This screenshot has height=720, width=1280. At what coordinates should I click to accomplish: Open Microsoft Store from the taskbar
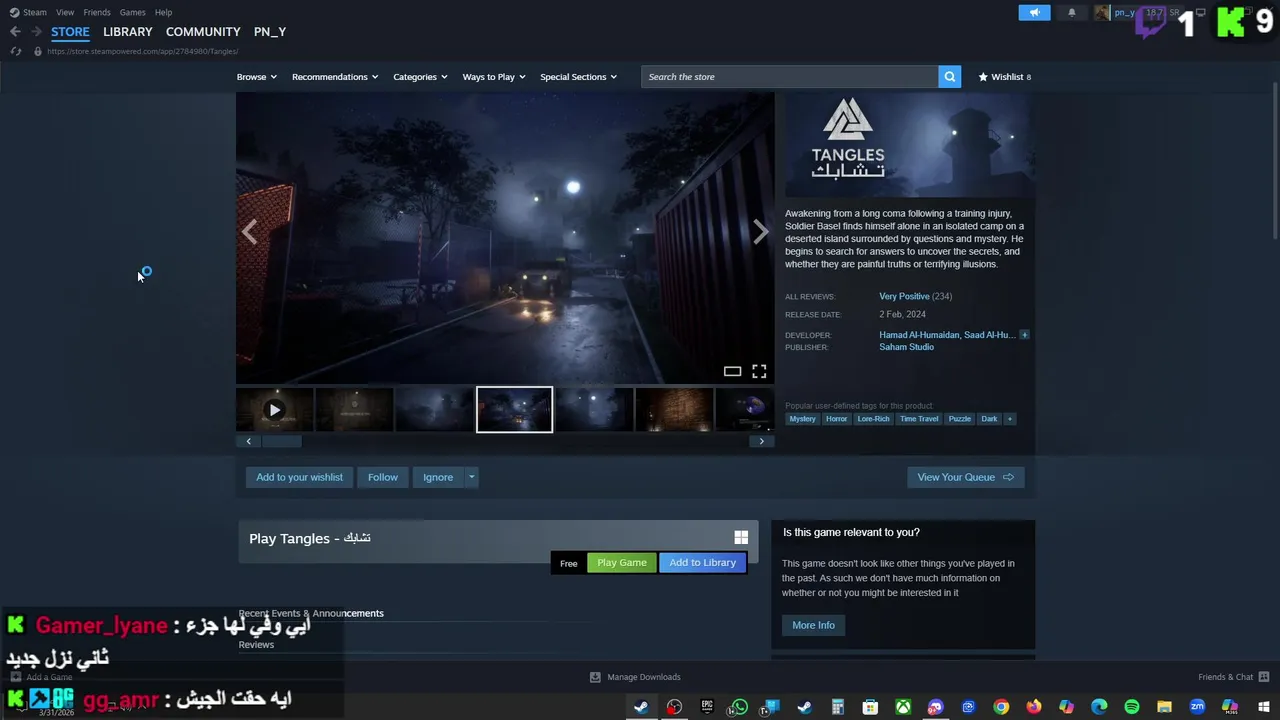[870, 707]
